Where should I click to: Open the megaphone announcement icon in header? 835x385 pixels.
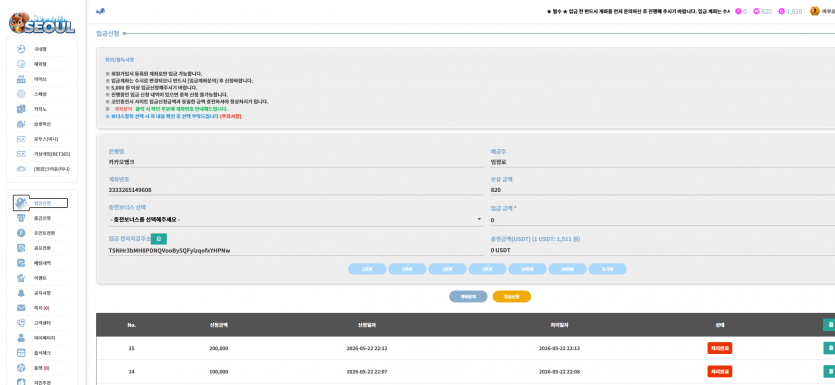[100, 11]
